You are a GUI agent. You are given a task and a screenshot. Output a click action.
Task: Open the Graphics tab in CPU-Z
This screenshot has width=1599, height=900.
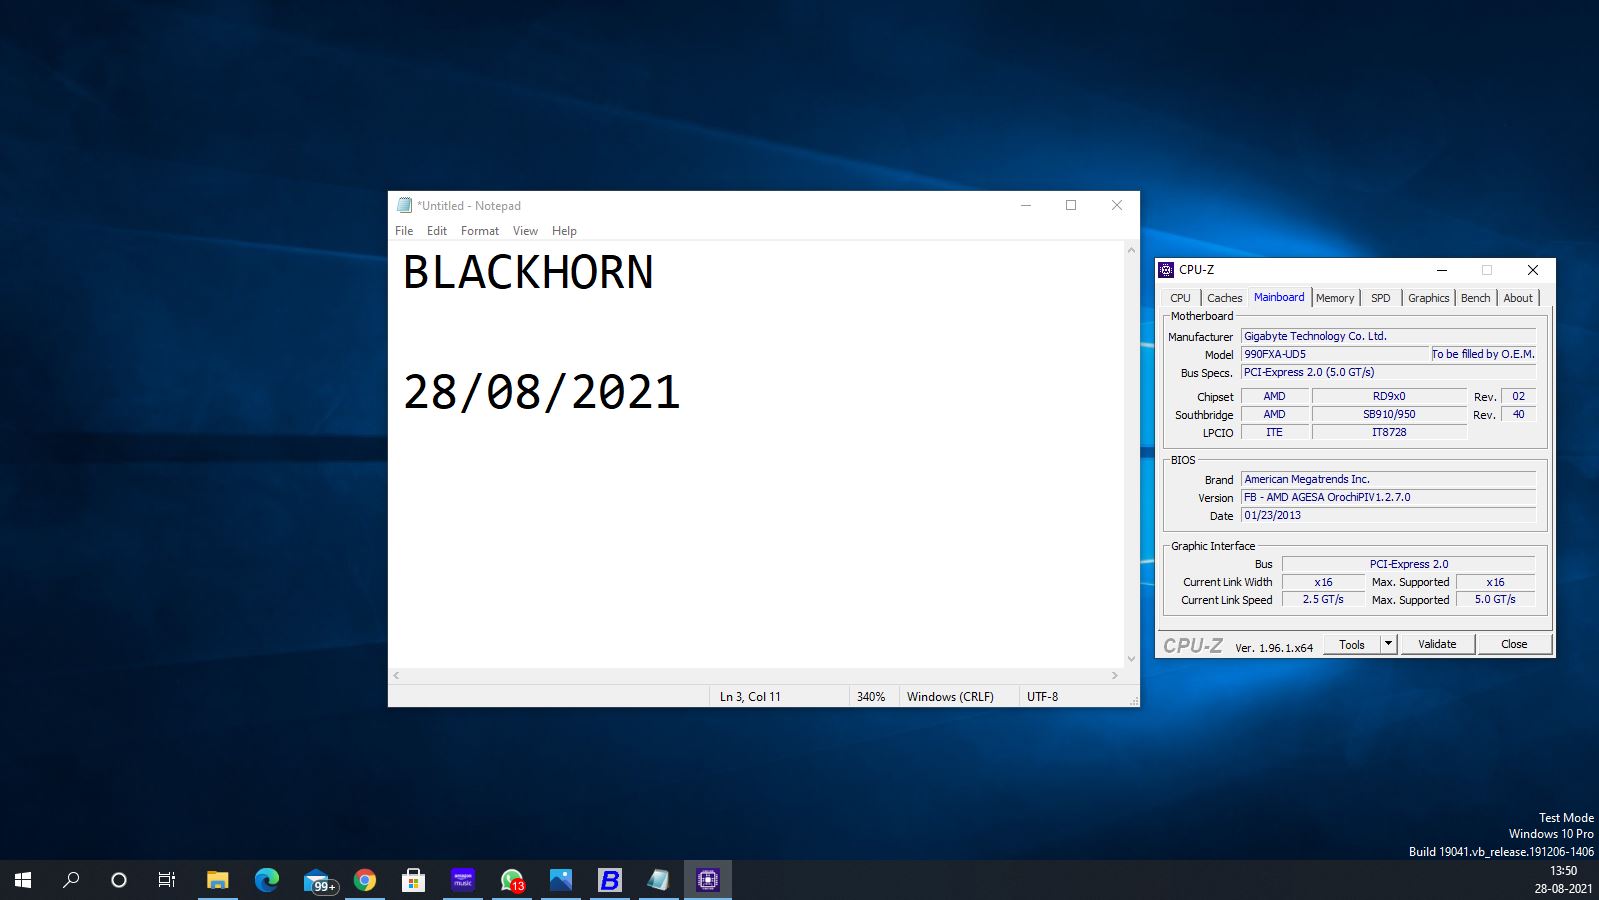pyautogui.click(x=1428, y=298)
